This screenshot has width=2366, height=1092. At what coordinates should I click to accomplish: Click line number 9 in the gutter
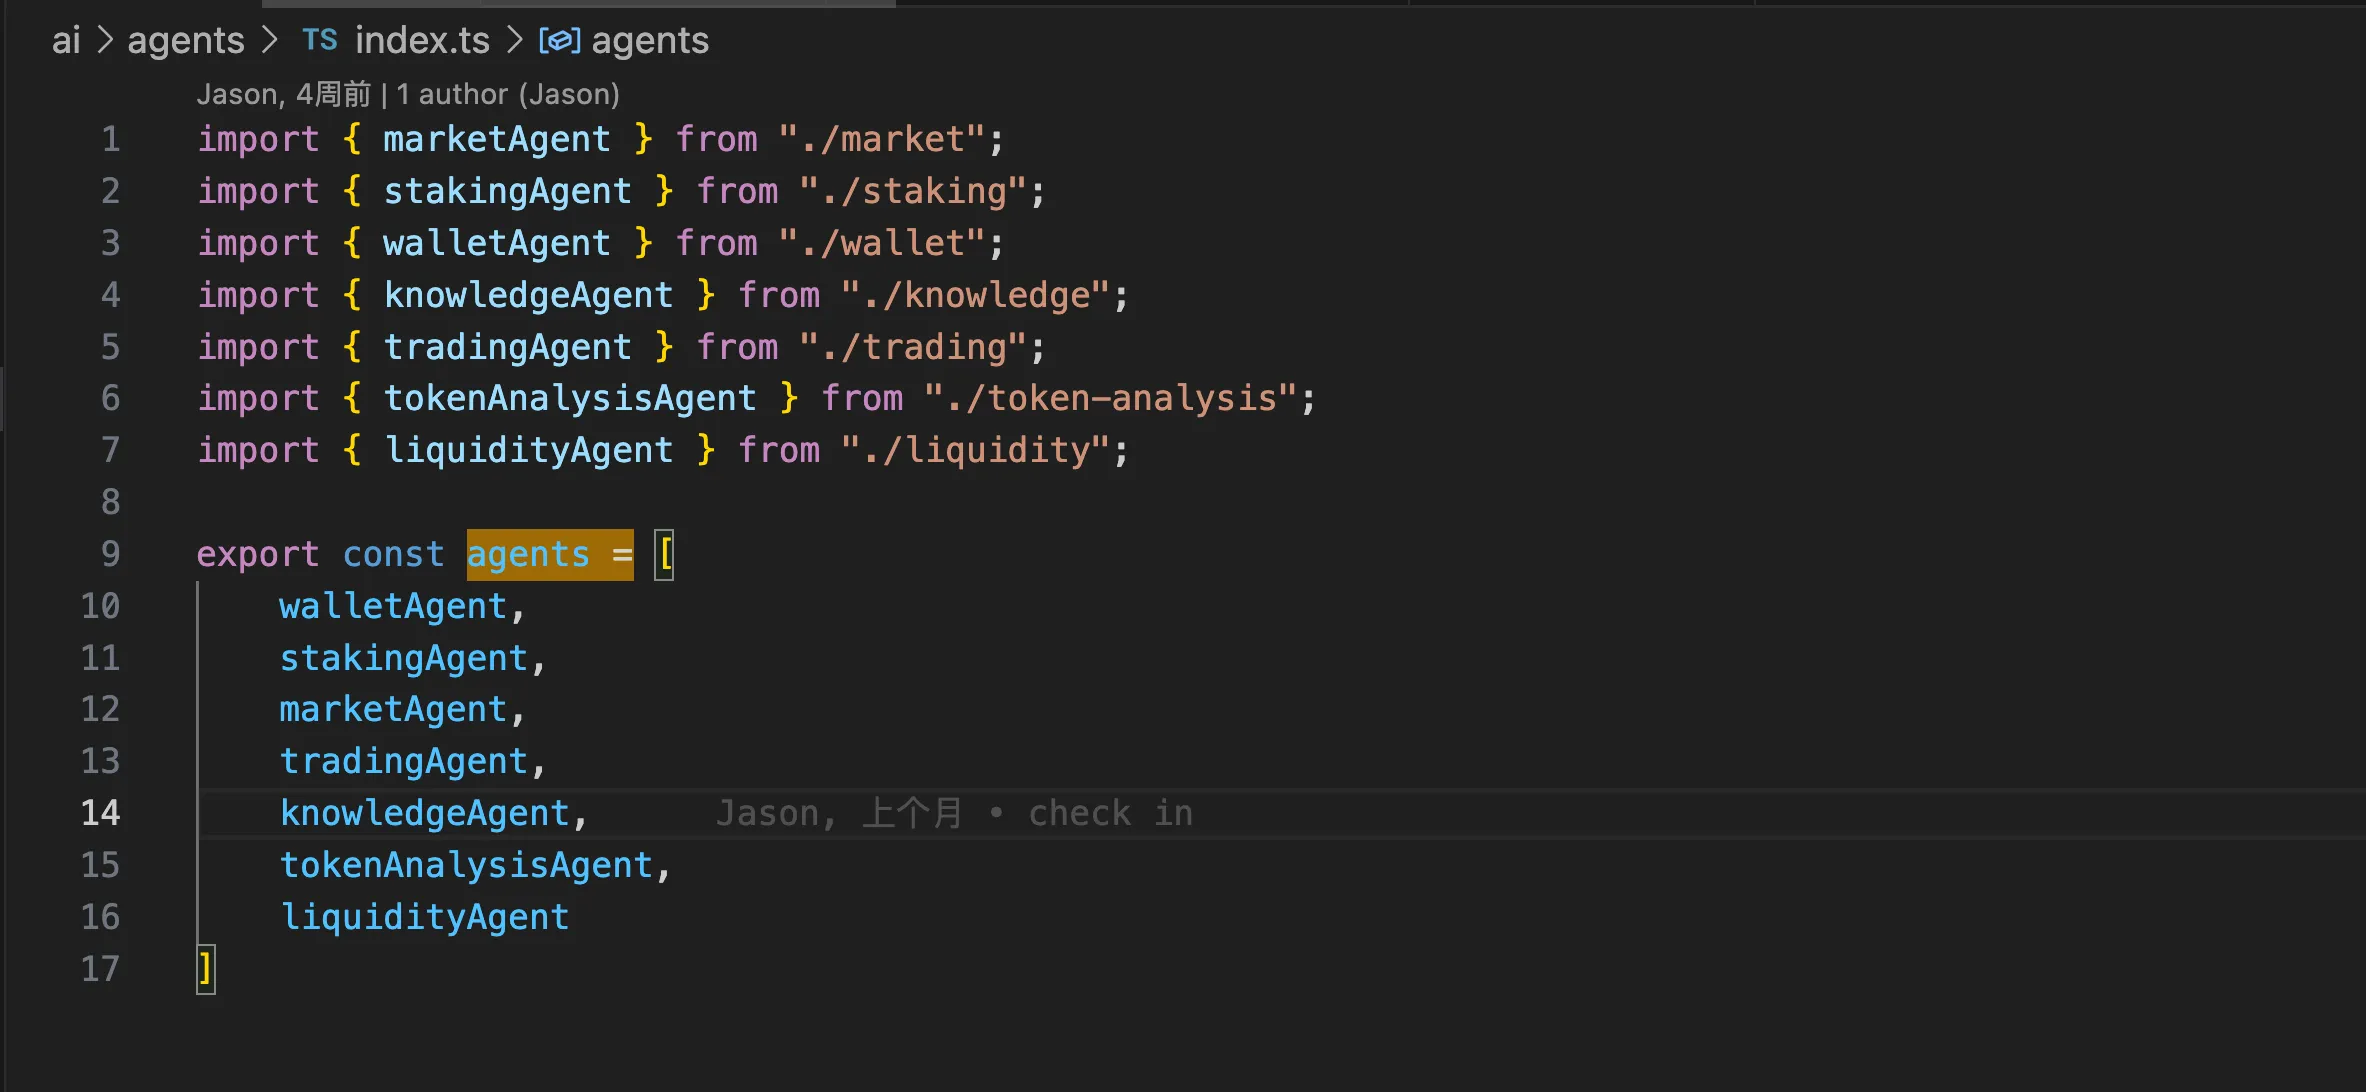tap(110, 554)
